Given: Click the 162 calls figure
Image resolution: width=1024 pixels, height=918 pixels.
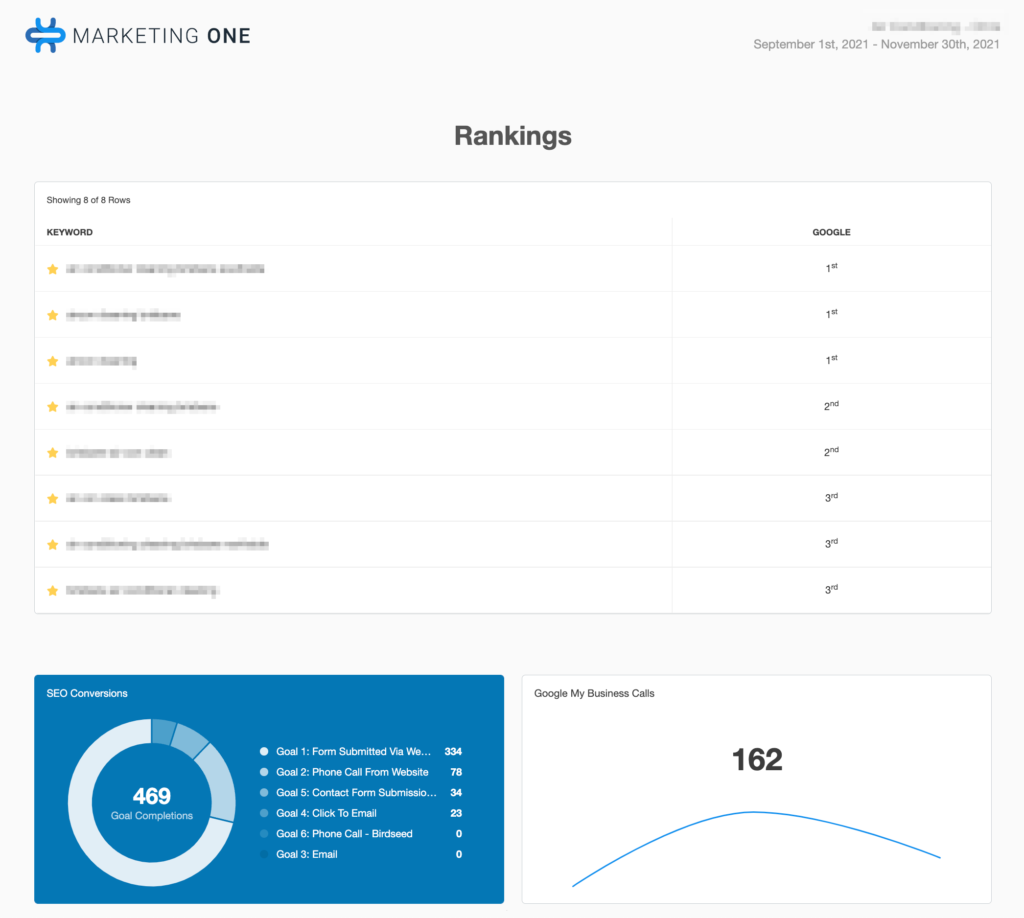Looking at the screenshot, I should (758, 760).
